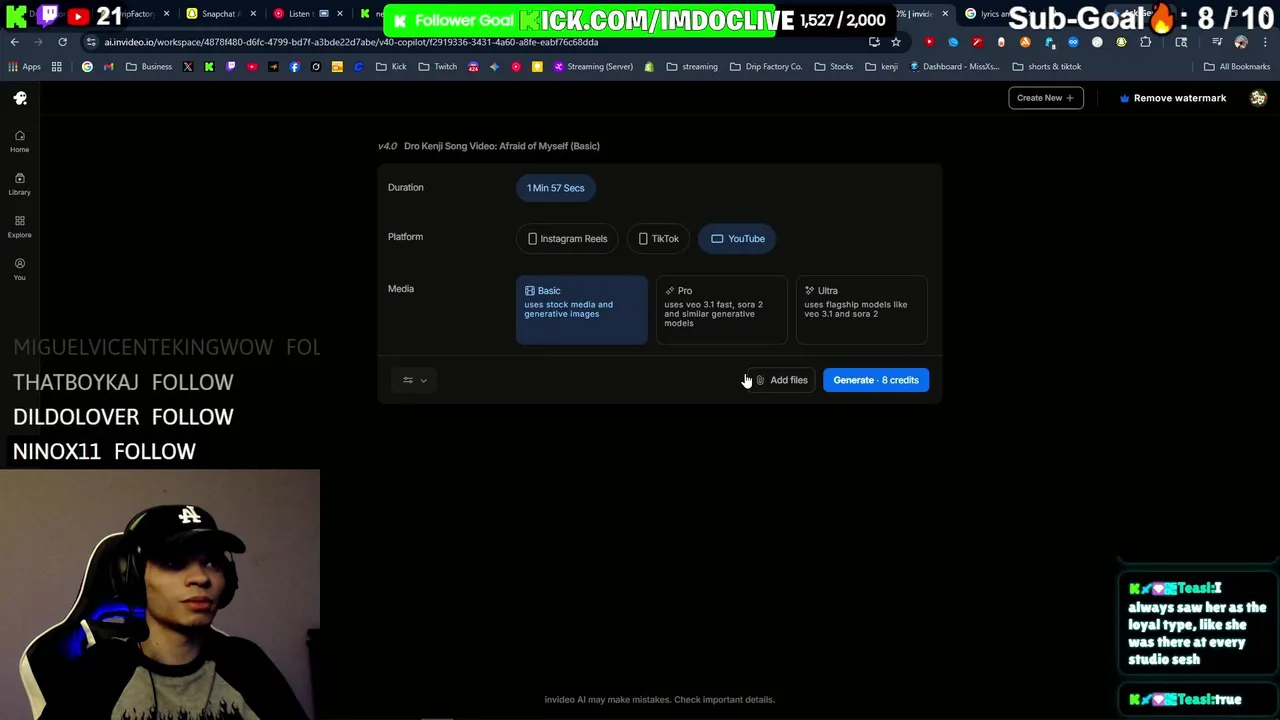The width and height of the screenshot is (1280, 720).
Task: Switch to the Snapchat browser tab
Action: click(x=219, y=14)
